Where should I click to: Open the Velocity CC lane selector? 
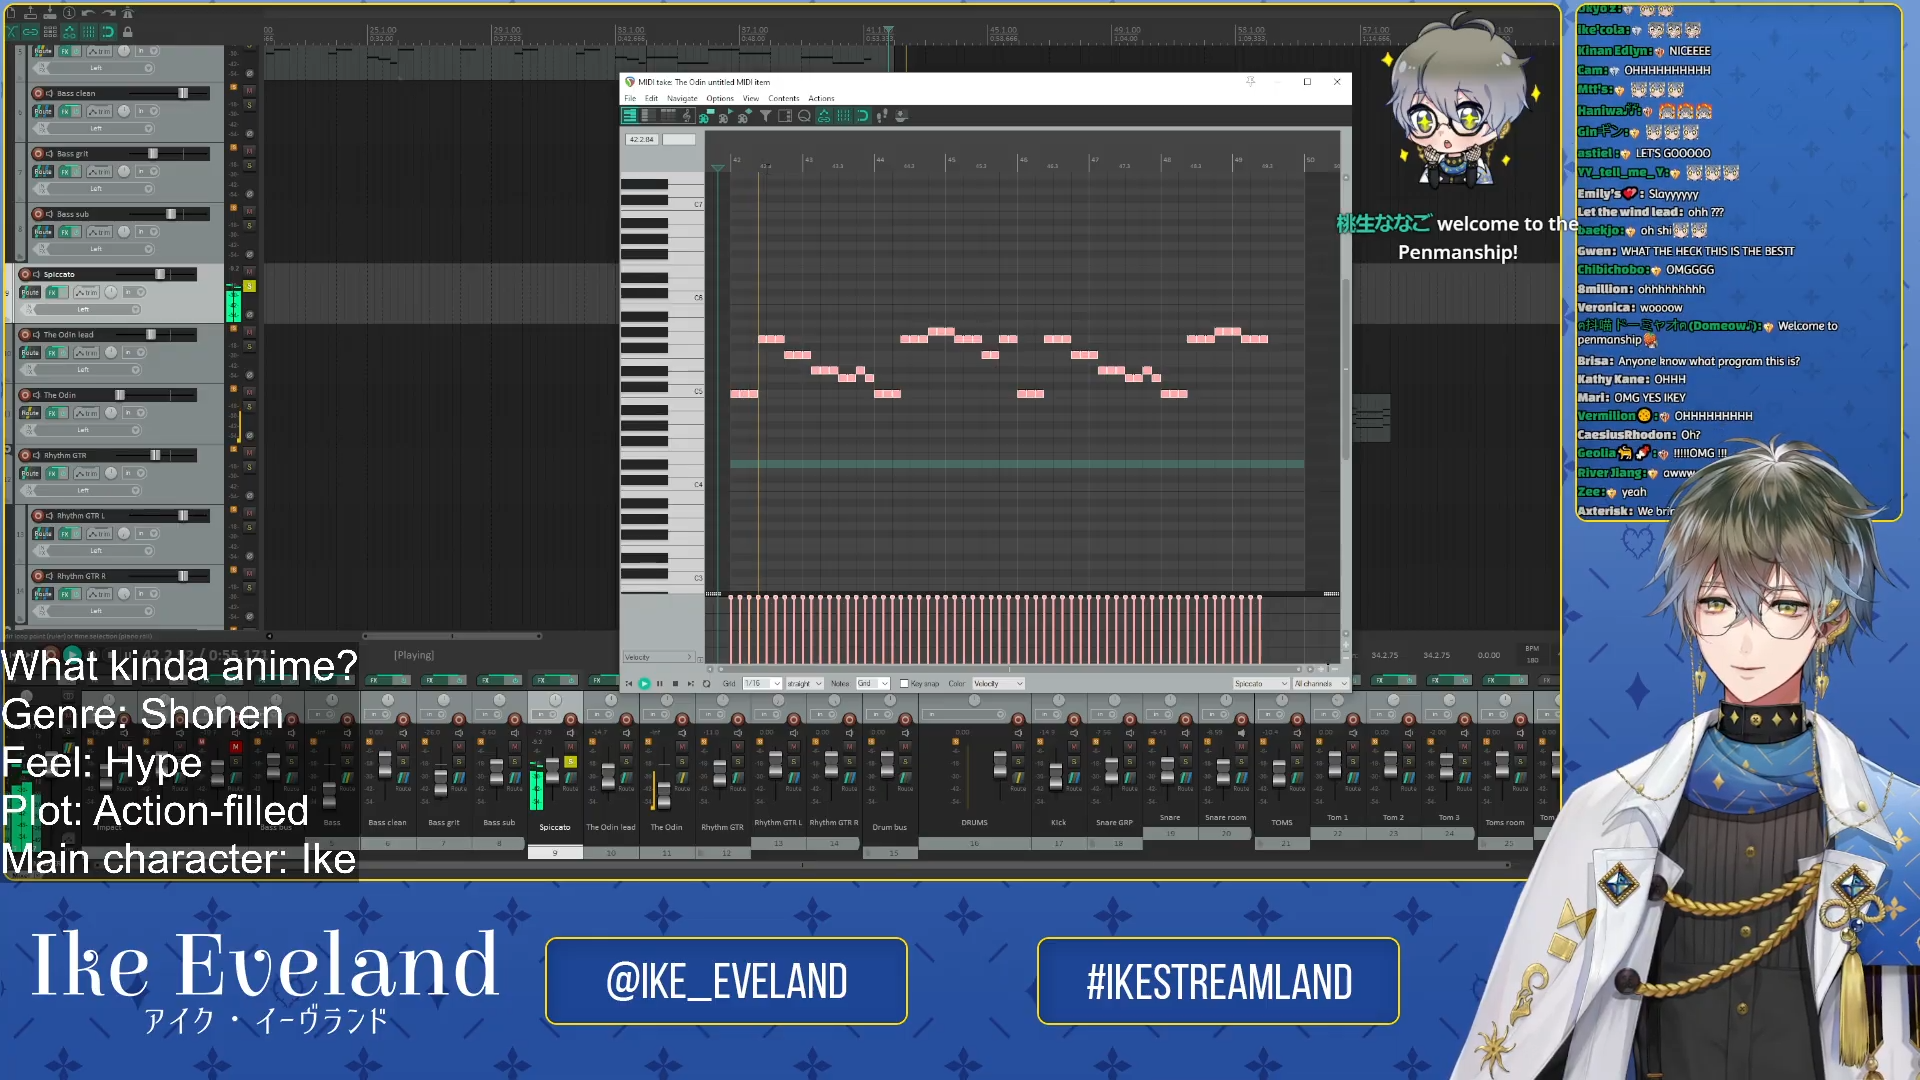[x=659, y=657]
